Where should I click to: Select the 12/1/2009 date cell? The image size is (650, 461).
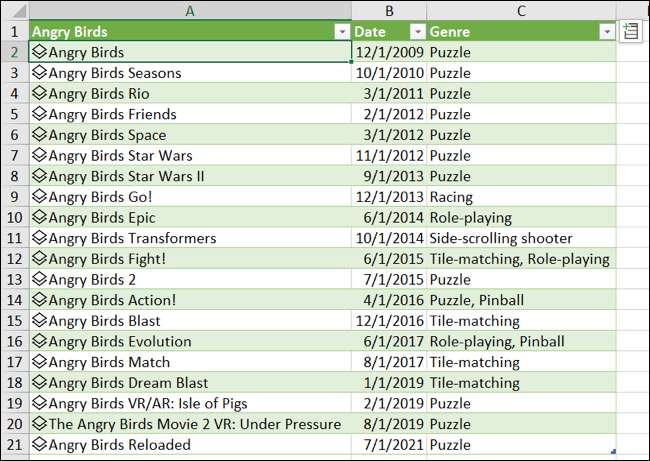[389, 52]
